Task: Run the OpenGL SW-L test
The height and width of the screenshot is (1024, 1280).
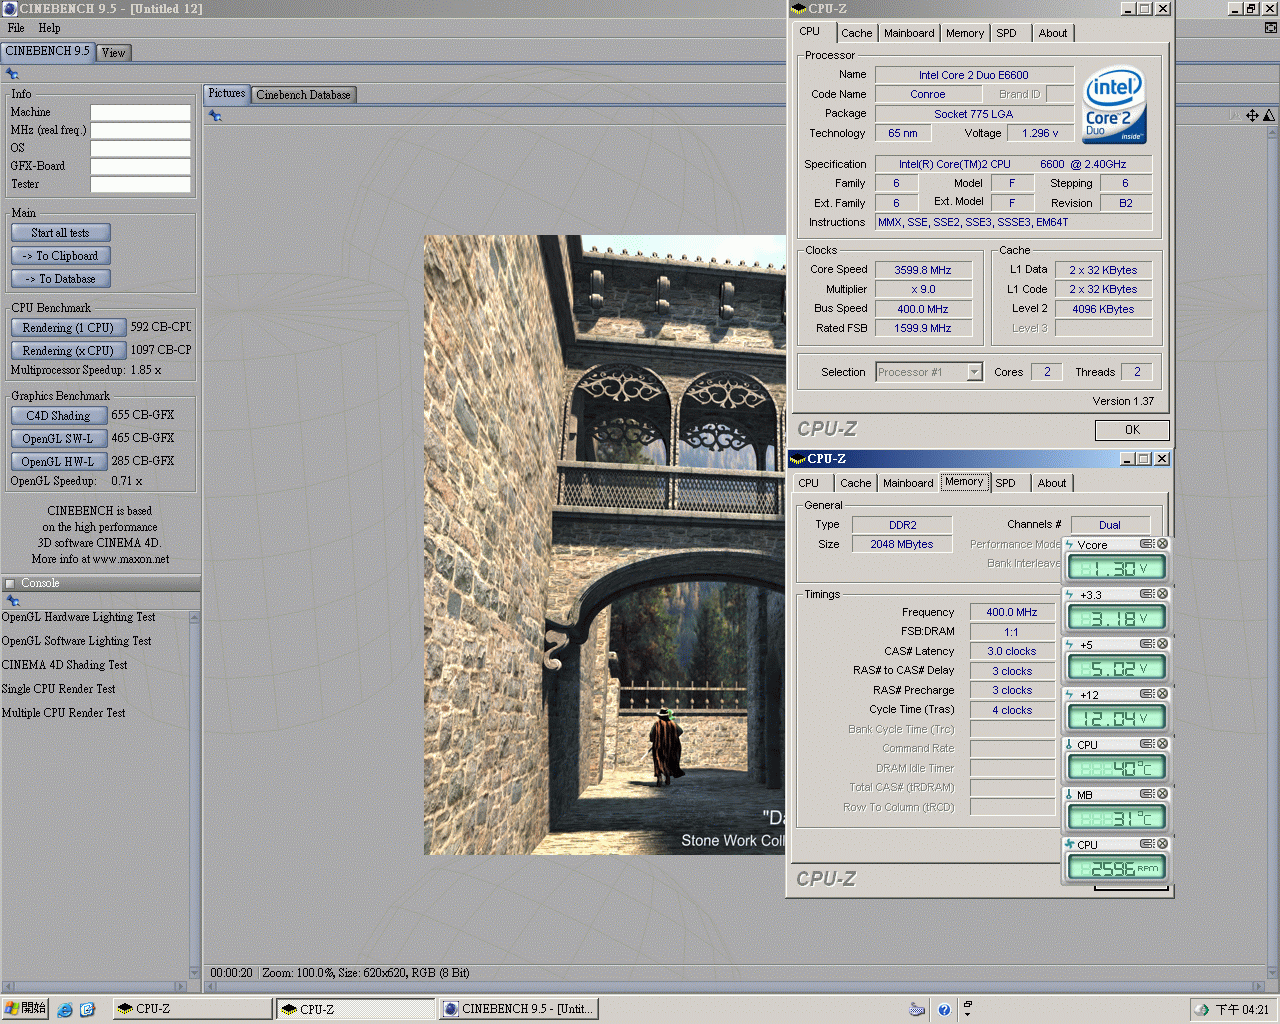Action: click(58, 439)
